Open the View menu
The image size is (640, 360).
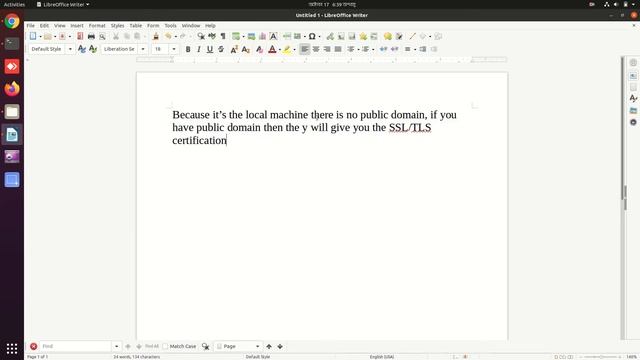click(60, 25)
